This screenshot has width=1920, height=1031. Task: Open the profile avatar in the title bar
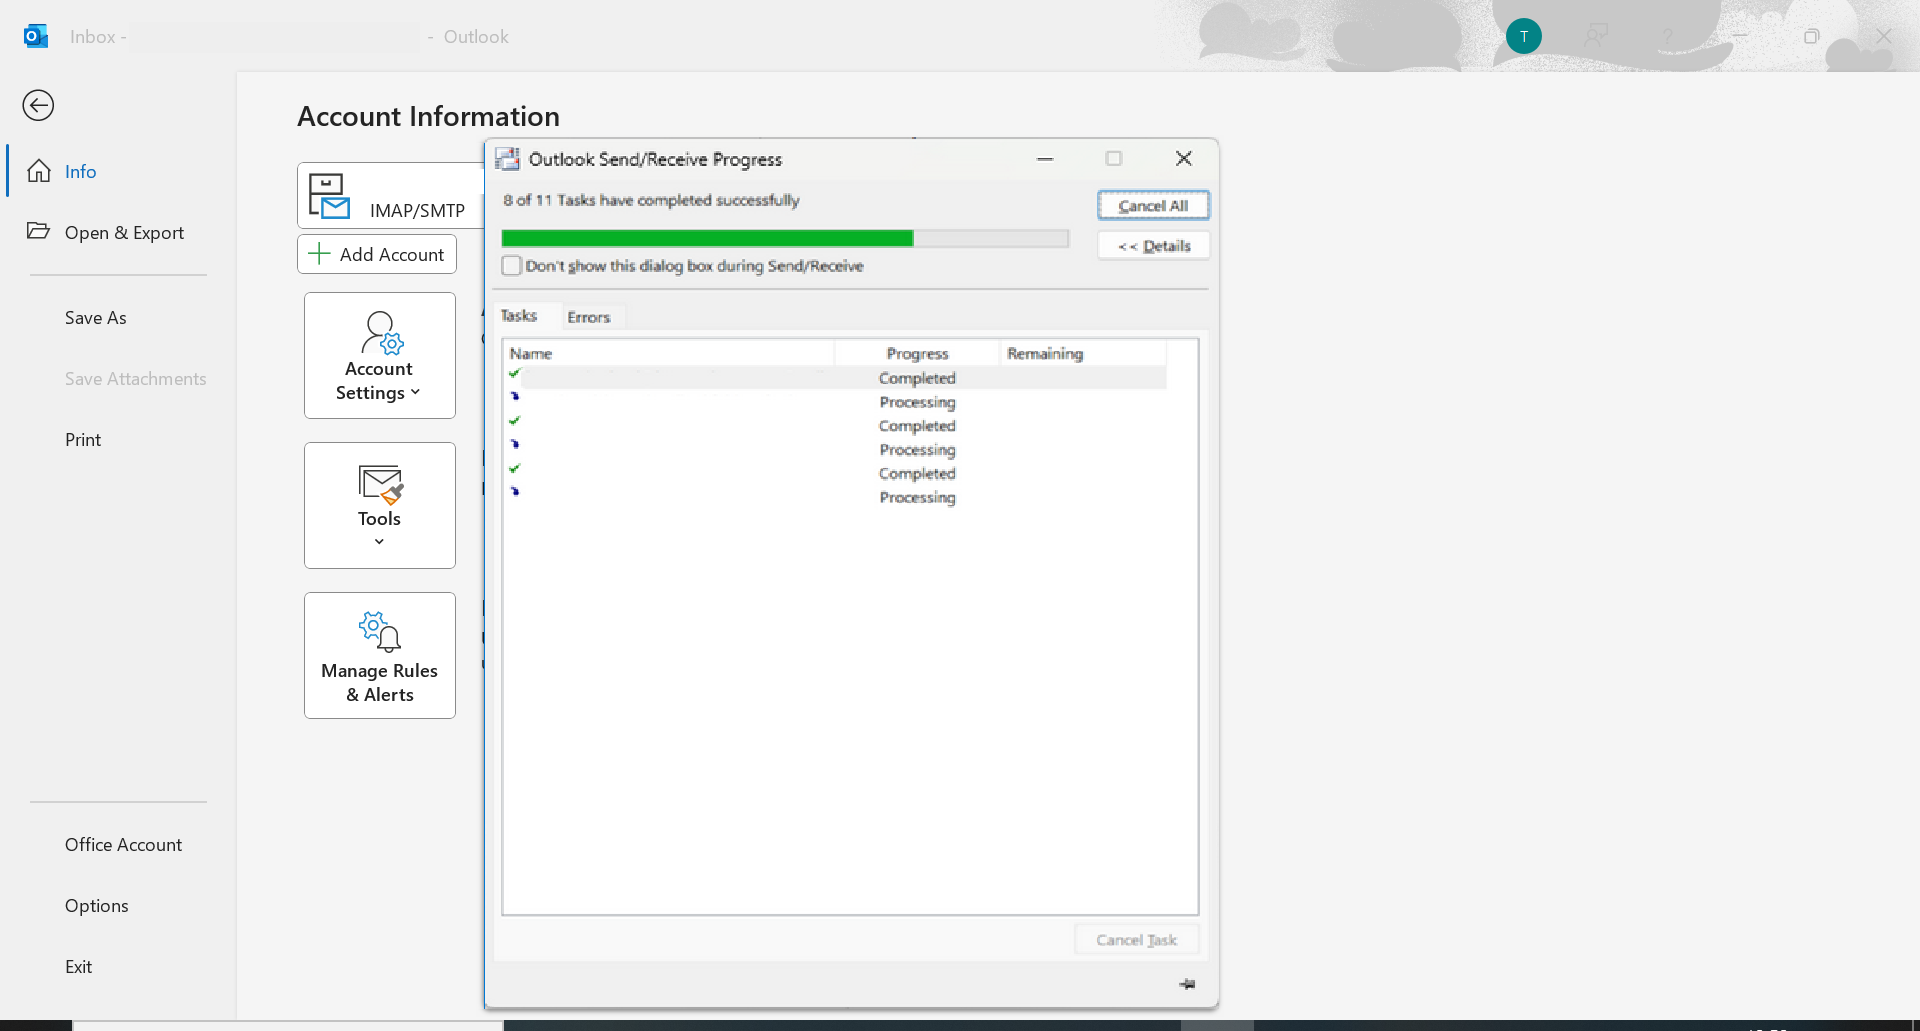click(x=1523, y=36)
